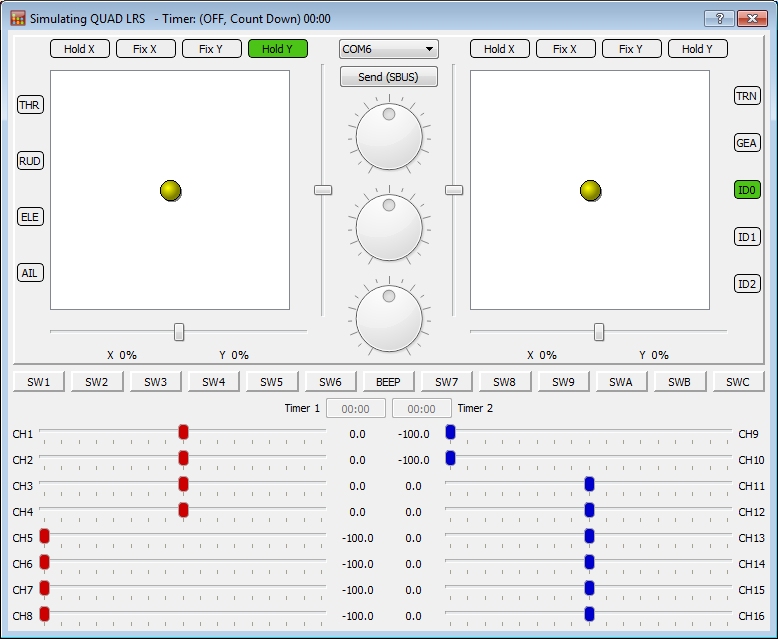The width and height of the screenshot is (778, 639).
Task: Select the active ID0 flight mode
Action: pos(747,190)
